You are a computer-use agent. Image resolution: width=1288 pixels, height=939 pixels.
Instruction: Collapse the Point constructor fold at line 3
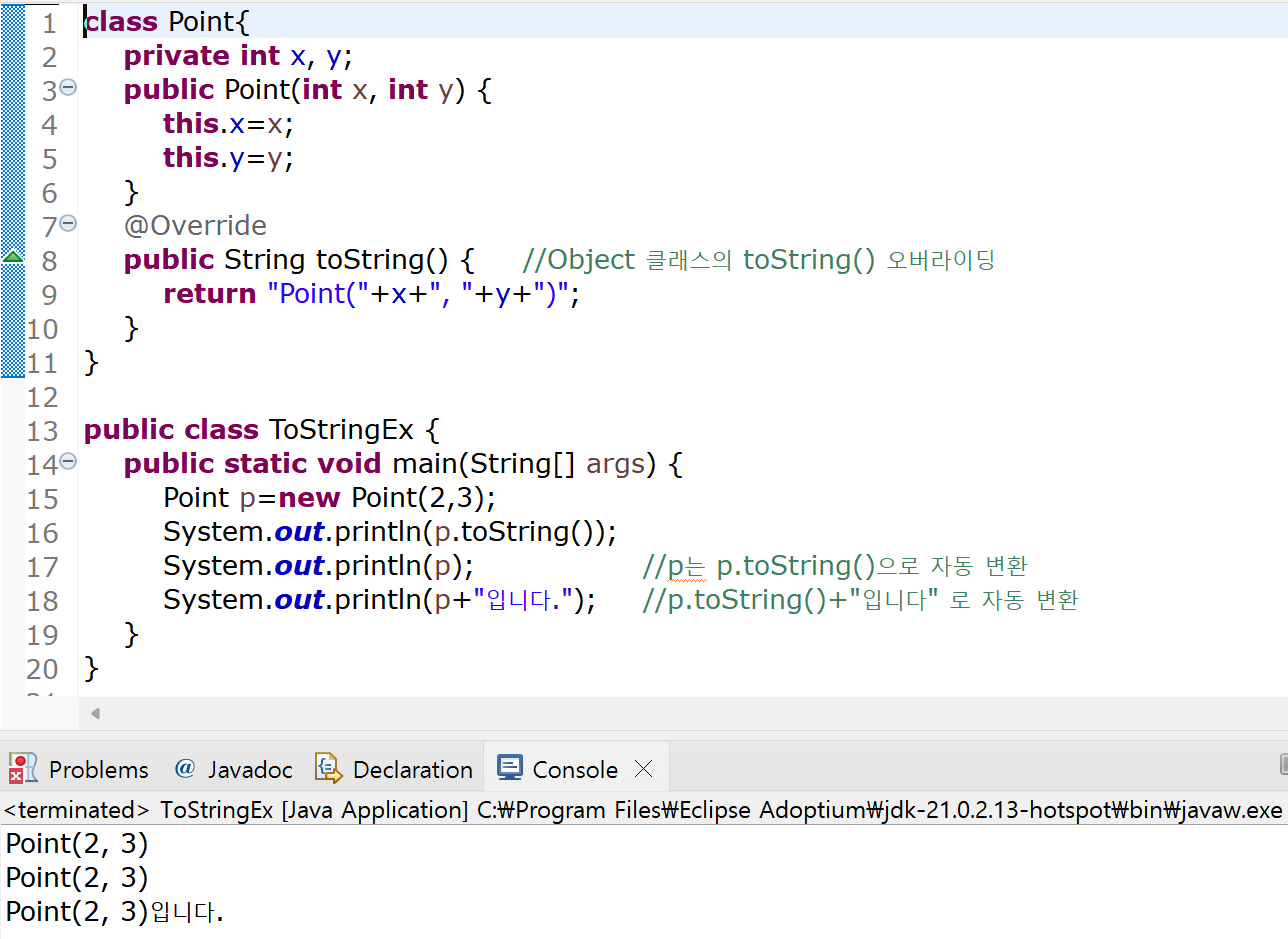68,88
